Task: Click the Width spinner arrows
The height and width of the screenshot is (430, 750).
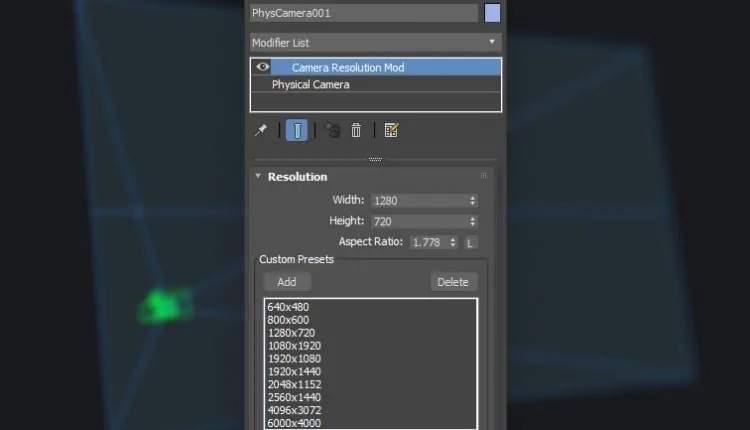Action: pyautogui.click(x=472, y=200)
